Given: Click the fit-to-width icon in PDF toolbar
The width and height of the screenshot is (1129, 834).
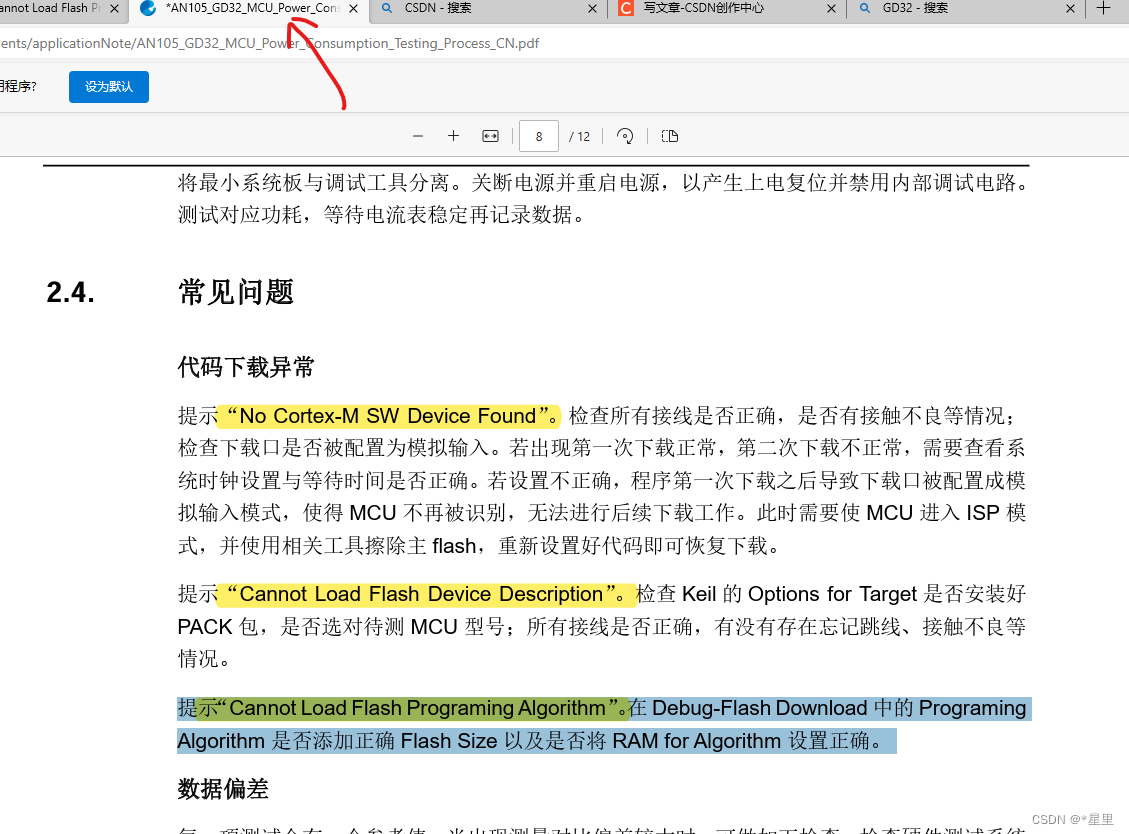Looking at the screenshot, I should 489,136.
